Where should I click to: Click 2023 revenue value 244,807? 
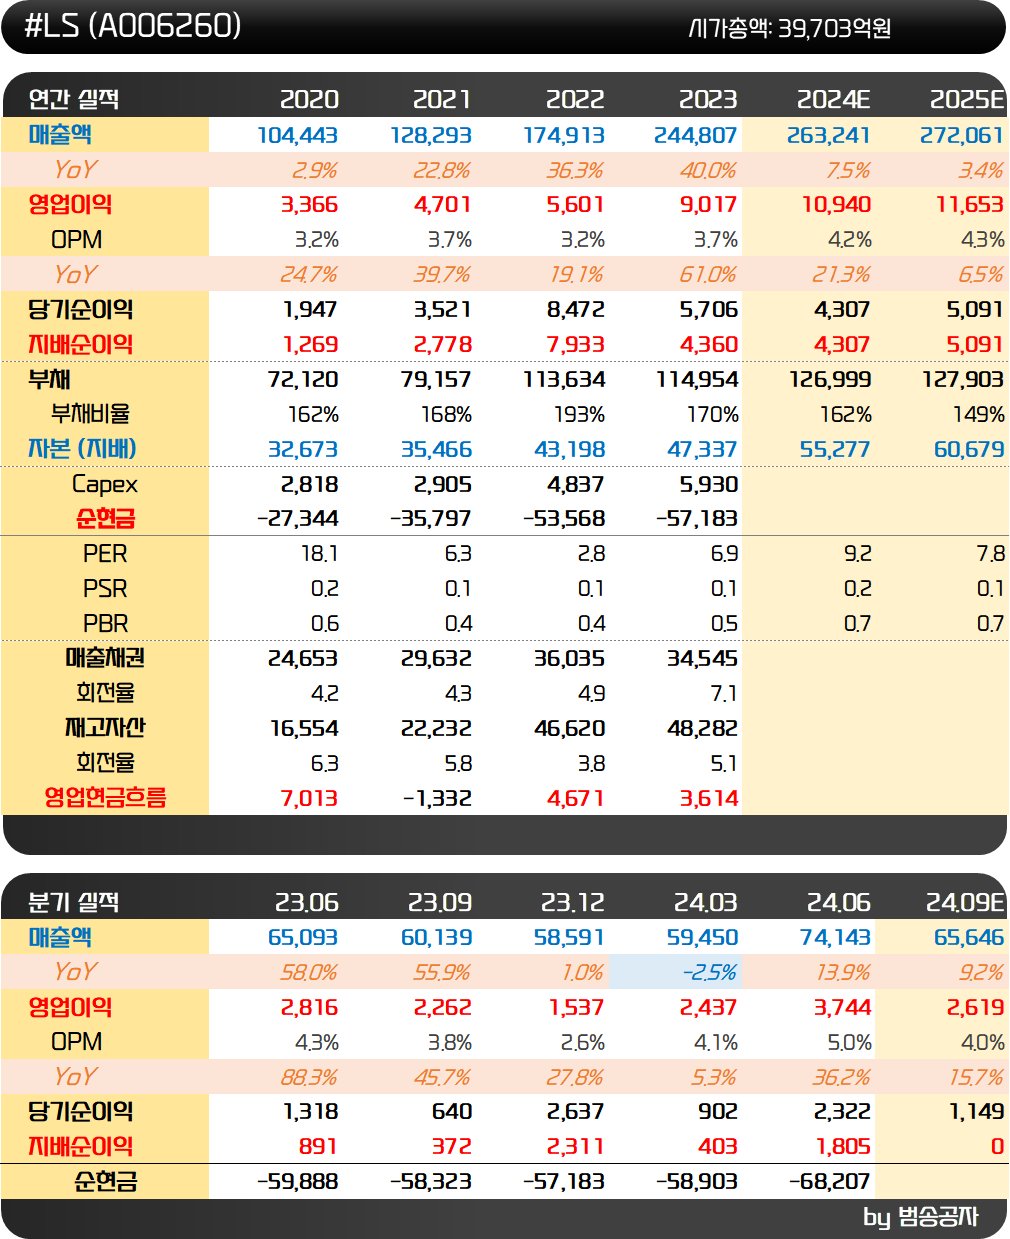pos(696,135)
